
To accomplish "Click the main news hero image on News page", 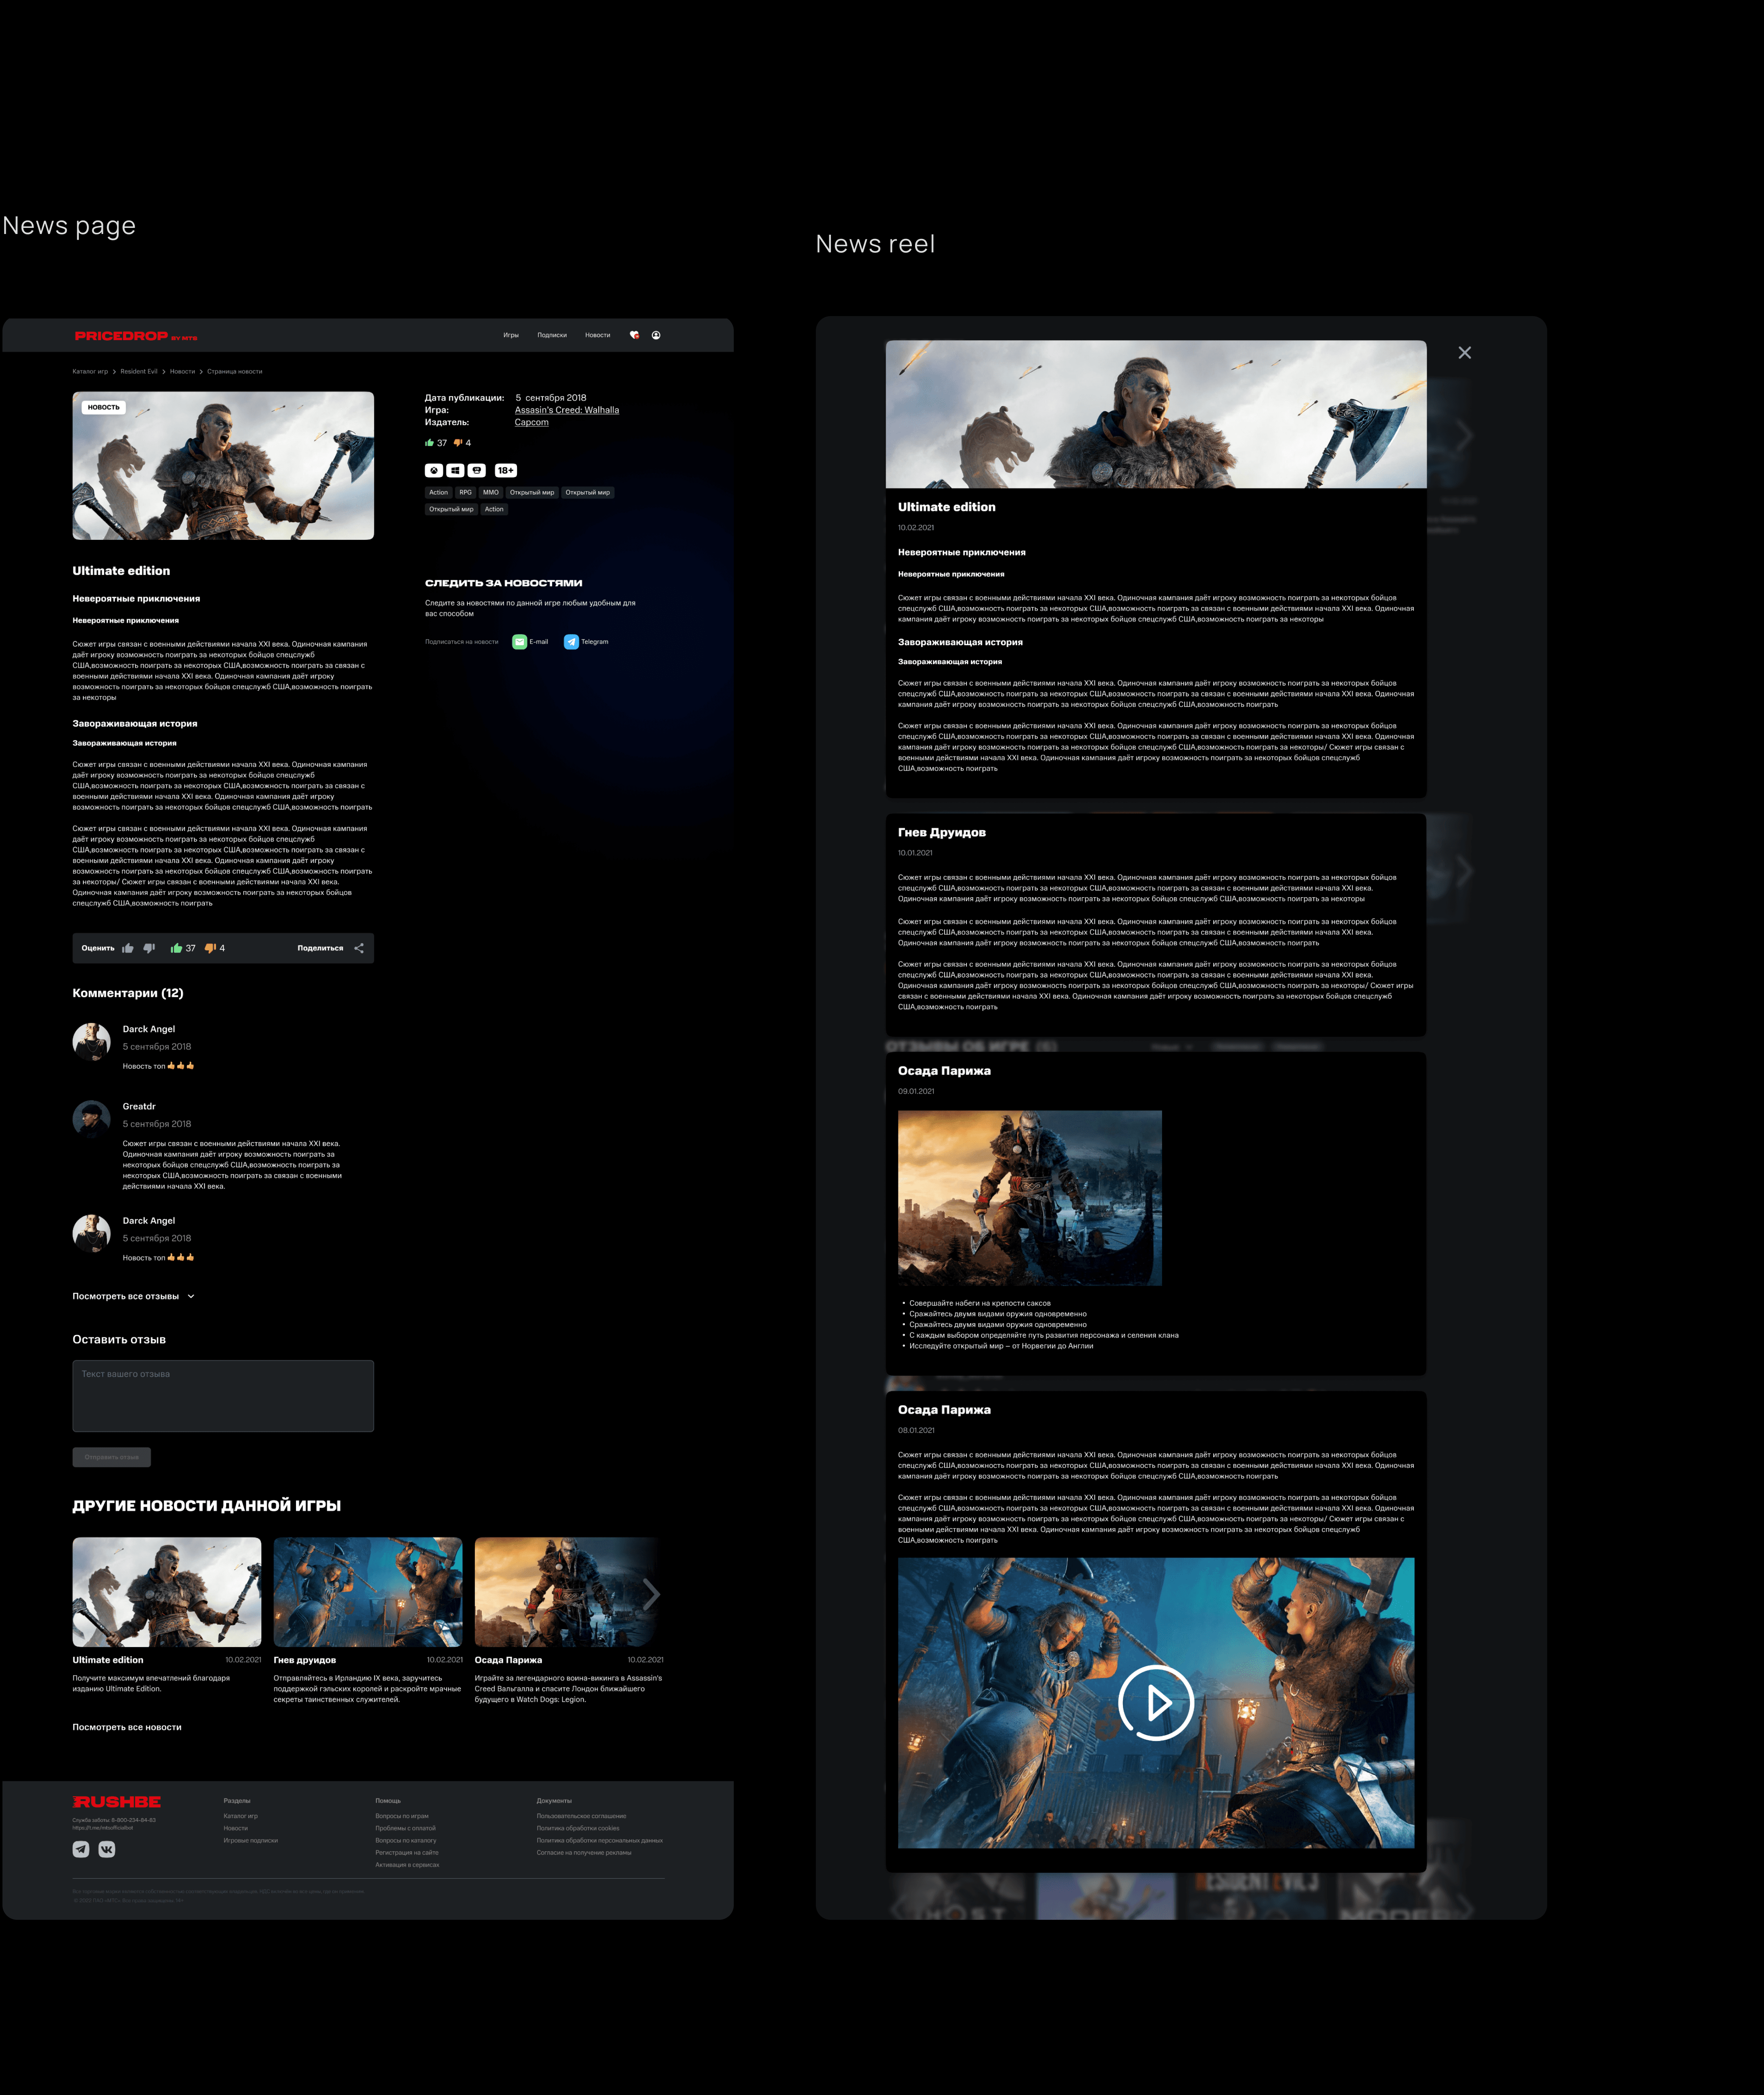I will point(223,466).
